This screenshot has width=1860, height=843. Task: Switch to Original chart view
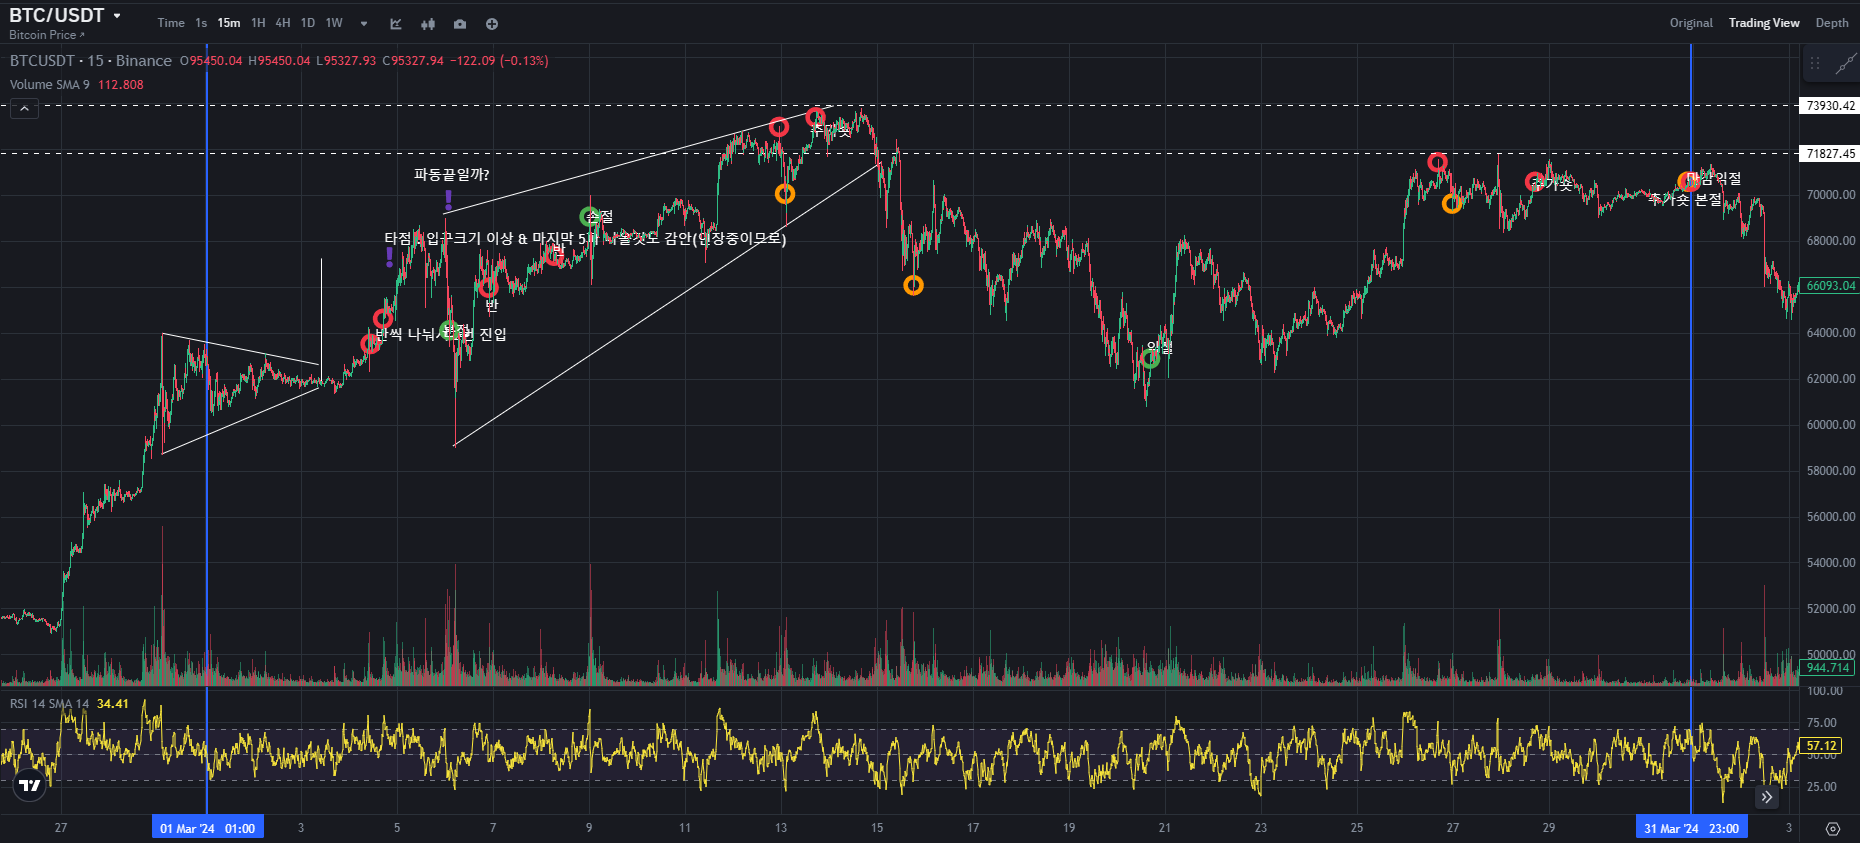click(x=1691, y=23)
